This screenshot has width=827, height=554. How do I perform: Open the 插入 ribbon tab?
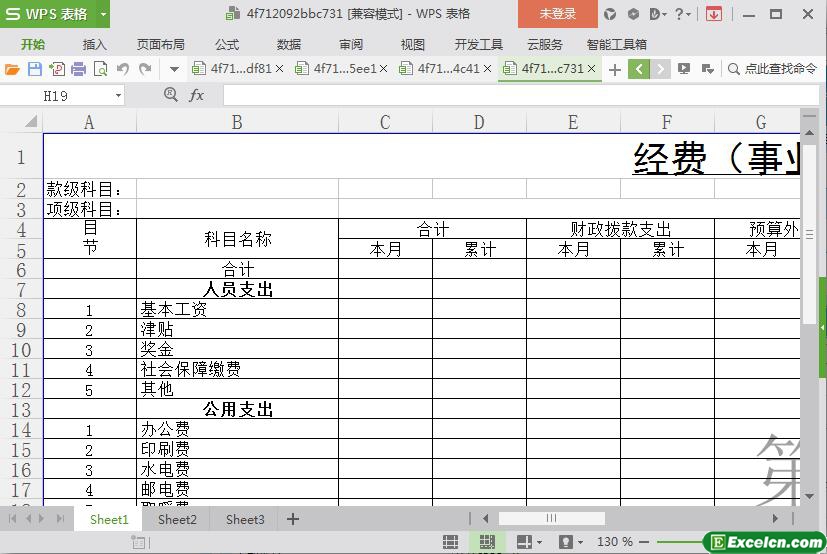[94, 44]
